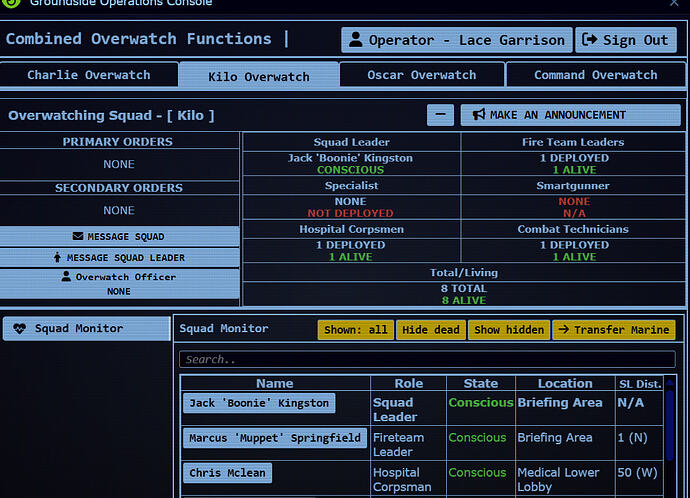Screen dimensions: 690x498
Task: Toggle Show hidden marines filter
Action: 508,330
